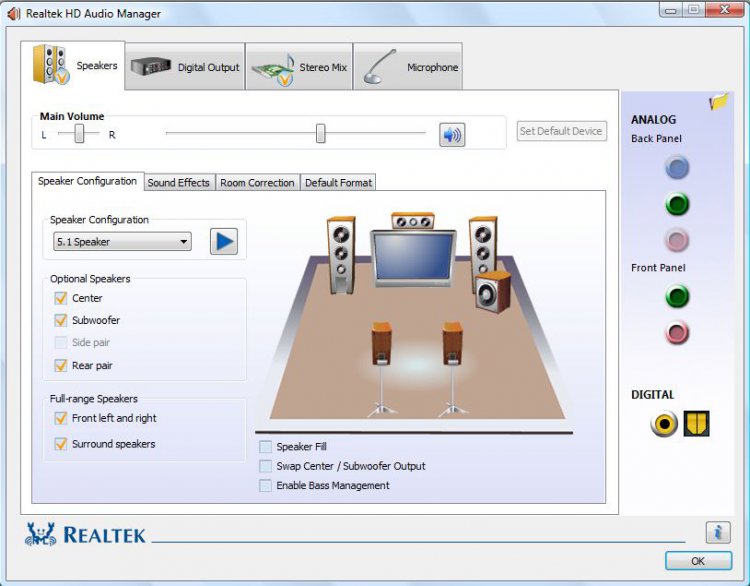The height and width of the screenshot is (586, 750).
Task: Uncheck the Center optional speaker
Action: tap(60, 298)
